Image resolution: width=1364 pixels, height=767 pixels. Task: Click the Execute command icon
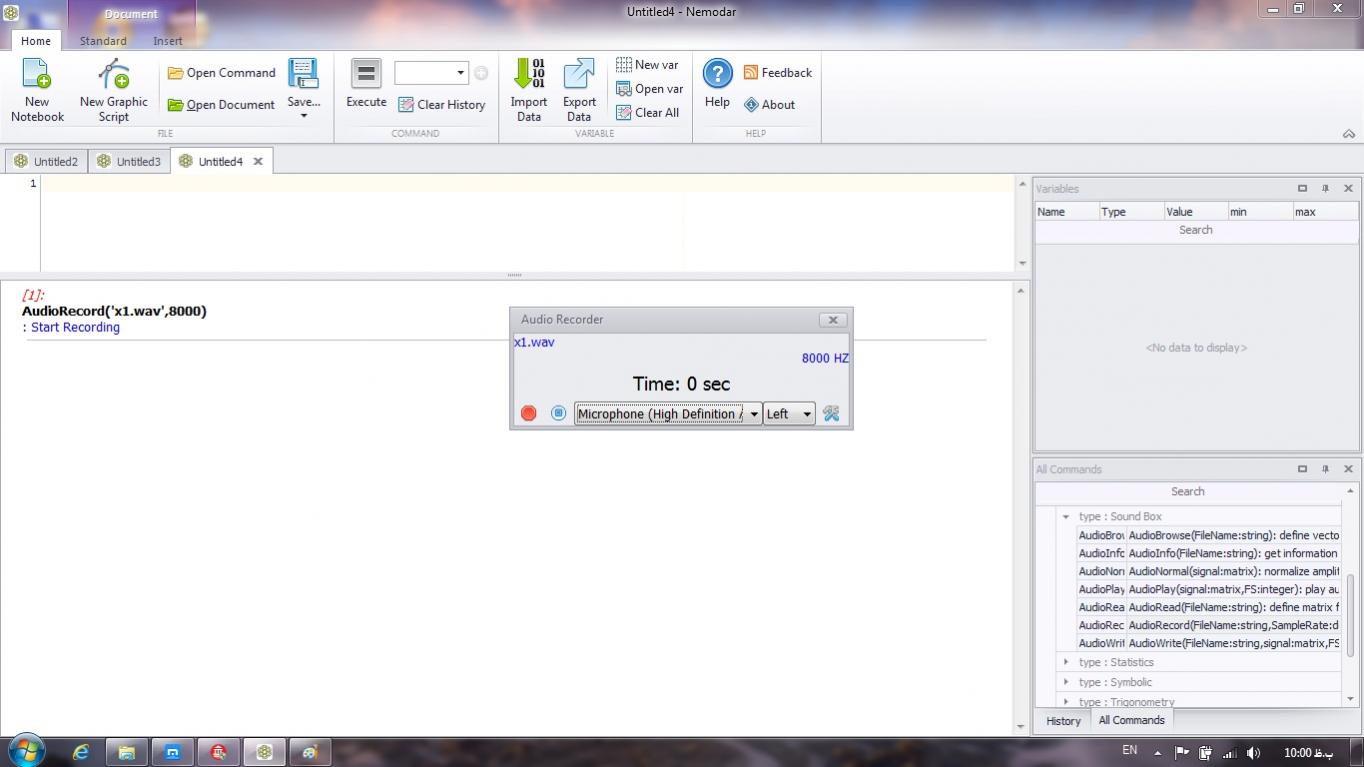[x=366, y=74]
